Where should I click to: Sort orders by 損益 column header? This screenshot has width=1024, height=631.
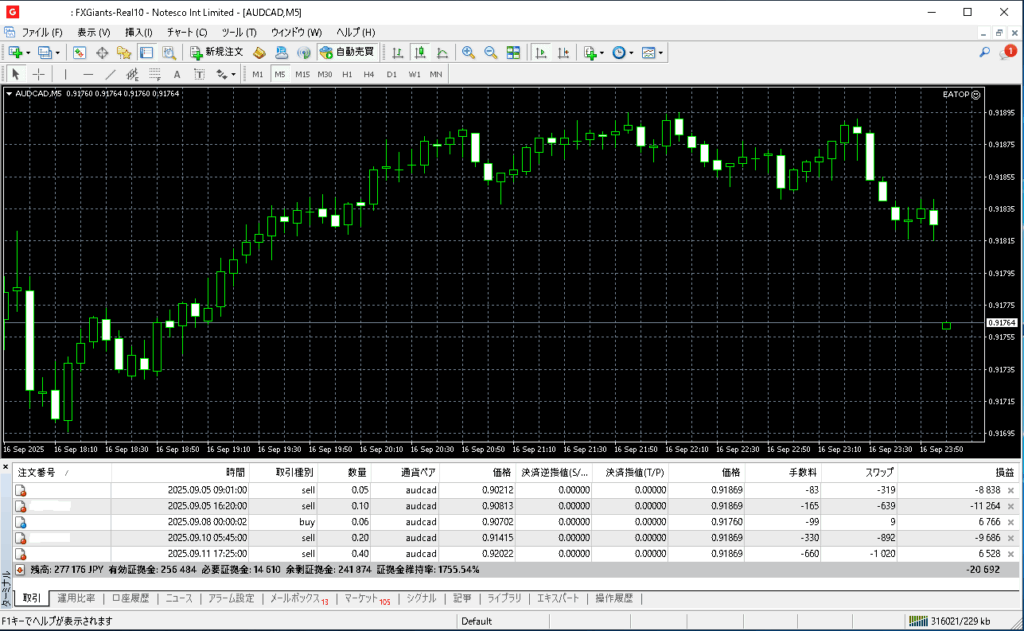tap(1003, 472)
